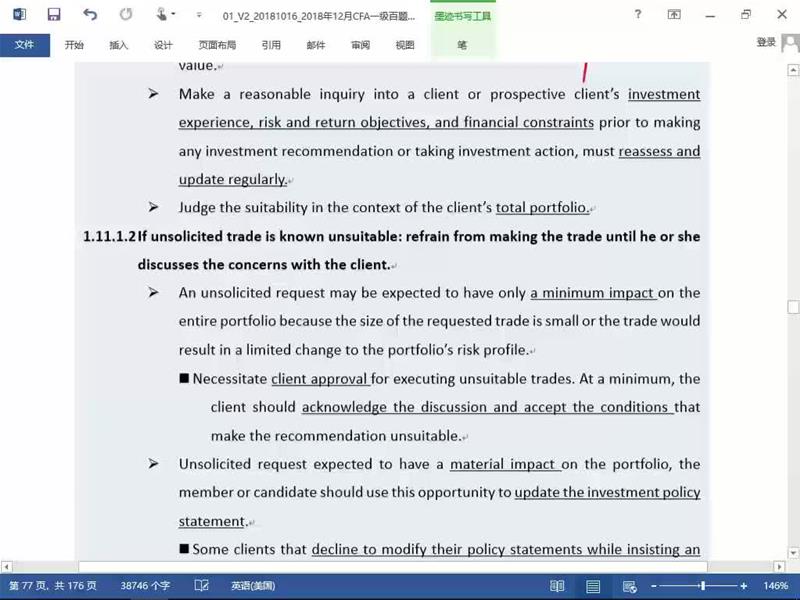The height and width of the screenshot is (600, 800).
Task: Click text 'make the recommendation unsuitable.'
Action: tap(336, 436)
